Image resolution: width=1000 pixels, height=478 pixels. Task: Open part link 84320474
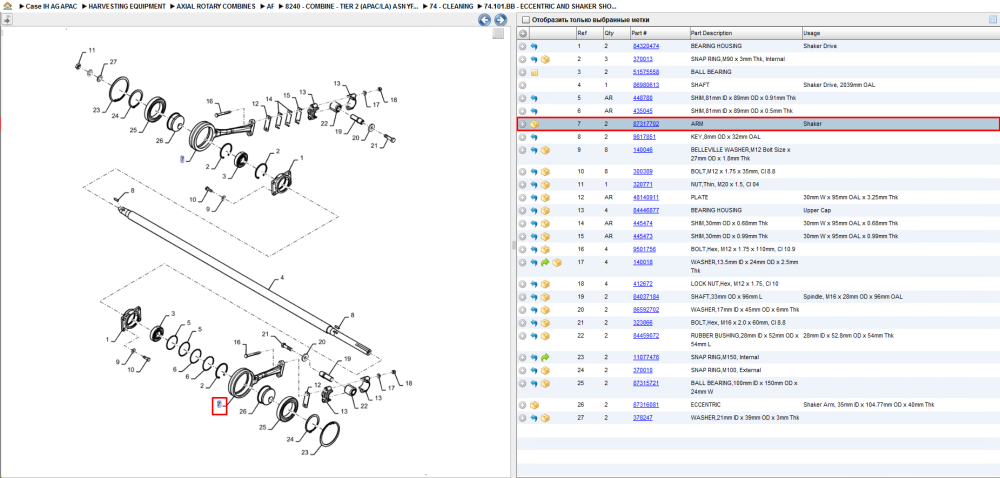pos(645,47)
